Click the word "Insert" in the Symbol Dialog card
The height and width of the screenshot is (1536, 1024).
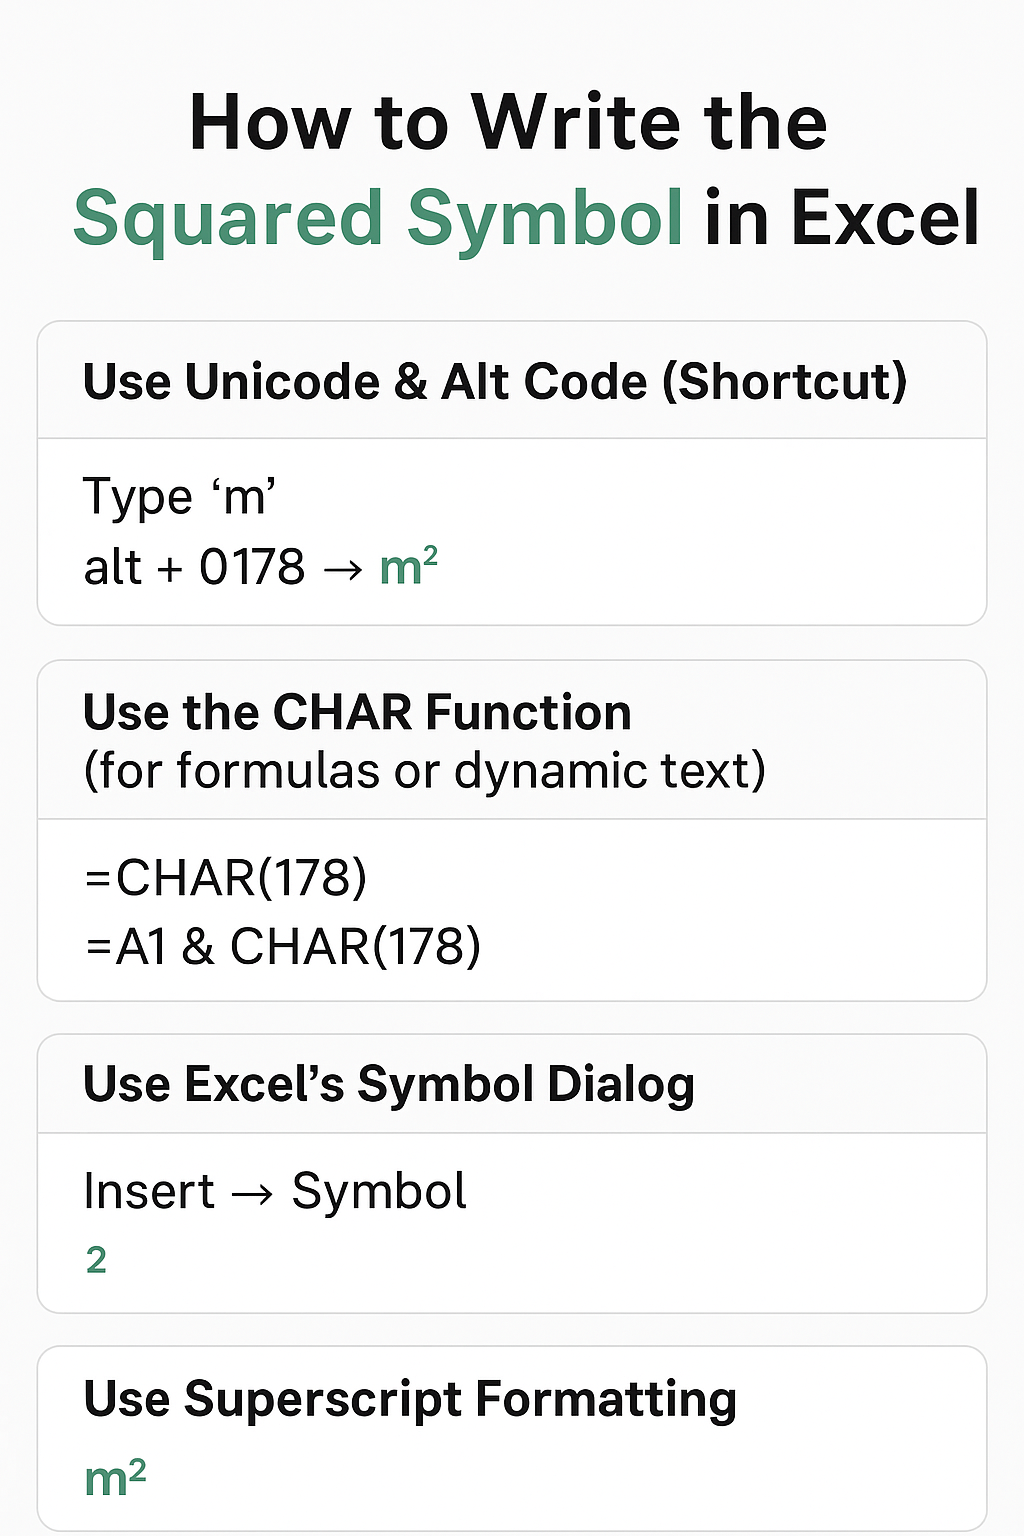click(x=149, y=1191)
